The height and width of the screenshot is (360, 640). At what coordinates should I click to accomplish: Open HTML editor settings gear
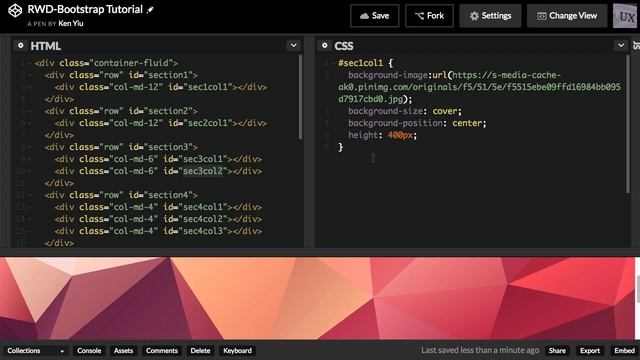20,45
